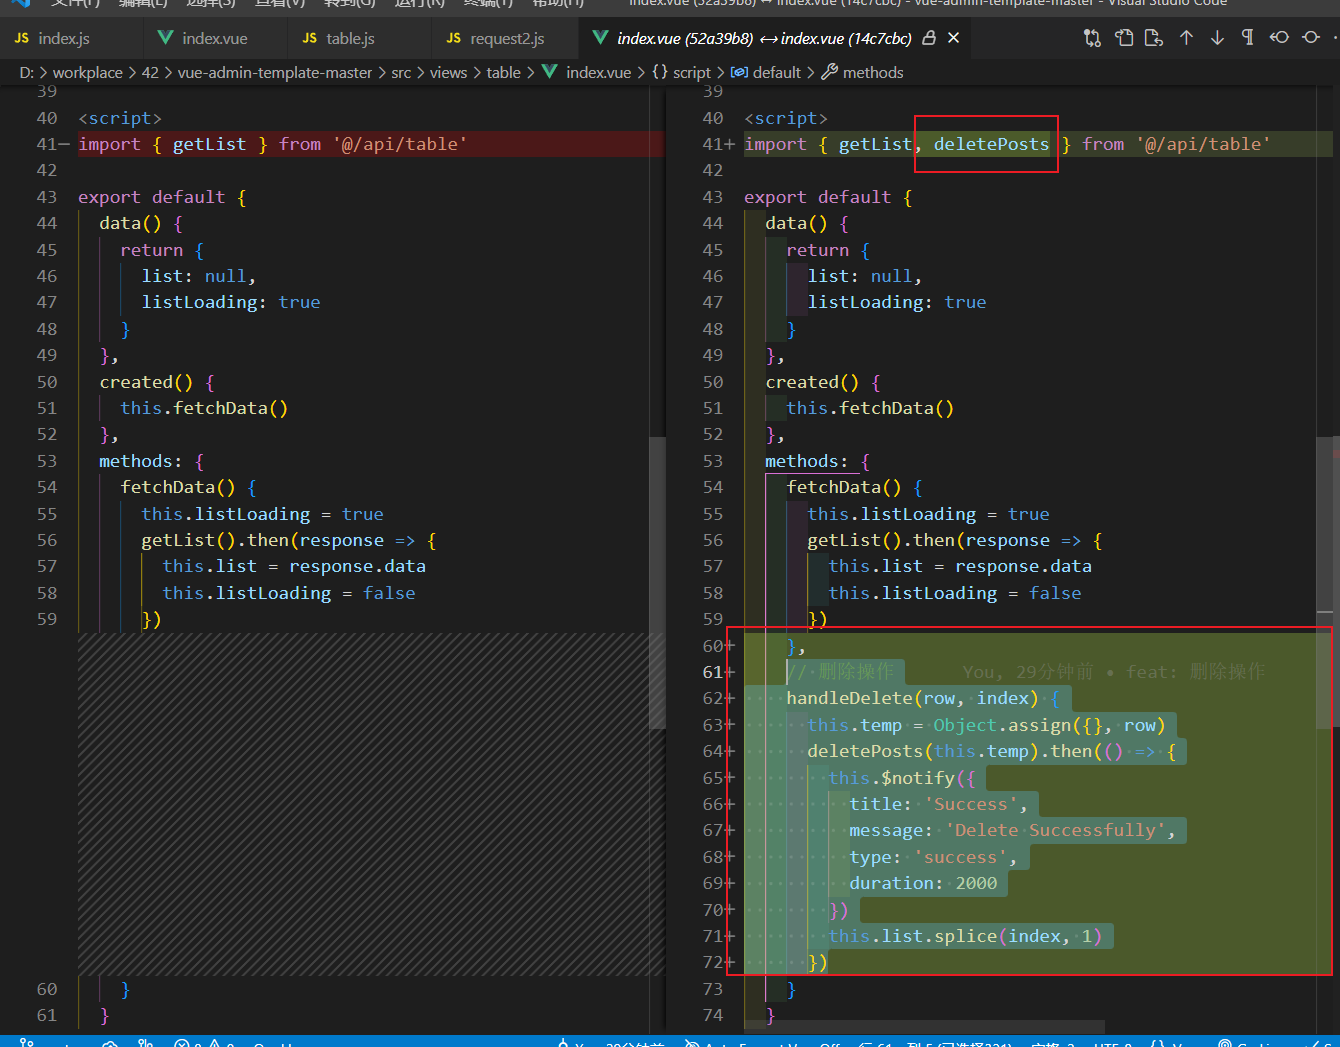
Task: Open the workplace breadcrumb folder
Action: coord(88,72)
